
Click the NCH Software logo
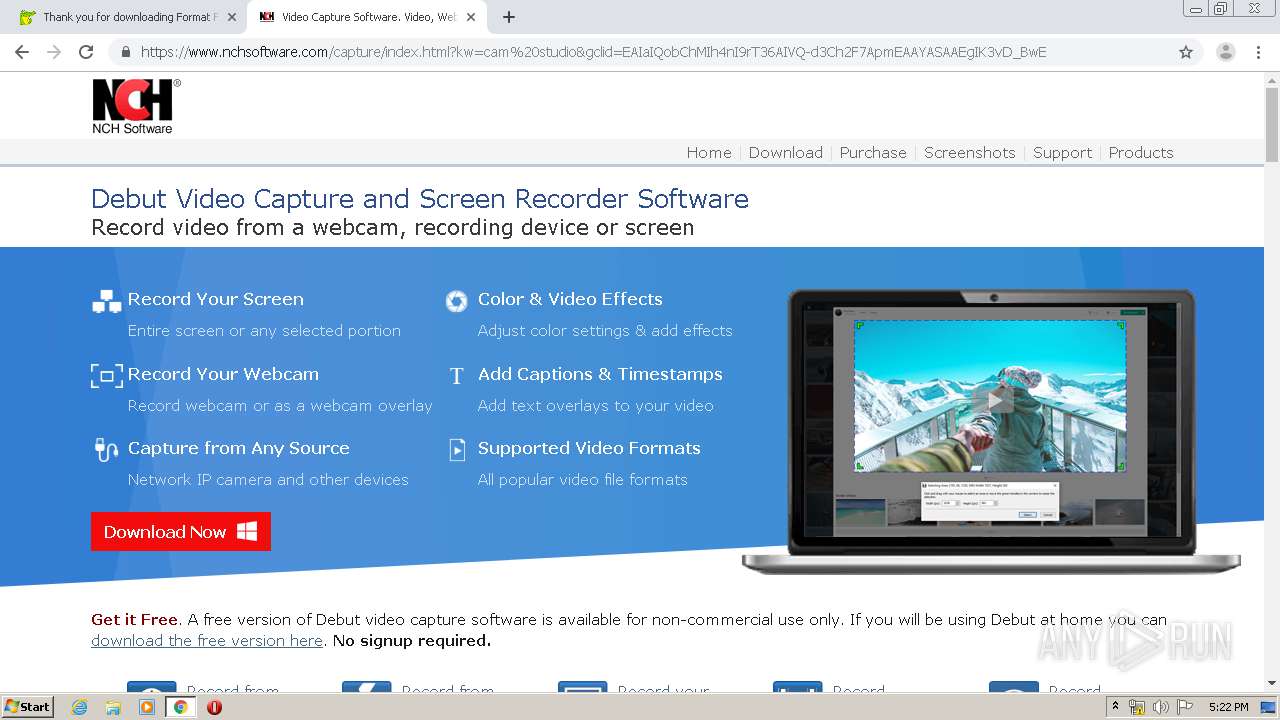pos(136,106)
